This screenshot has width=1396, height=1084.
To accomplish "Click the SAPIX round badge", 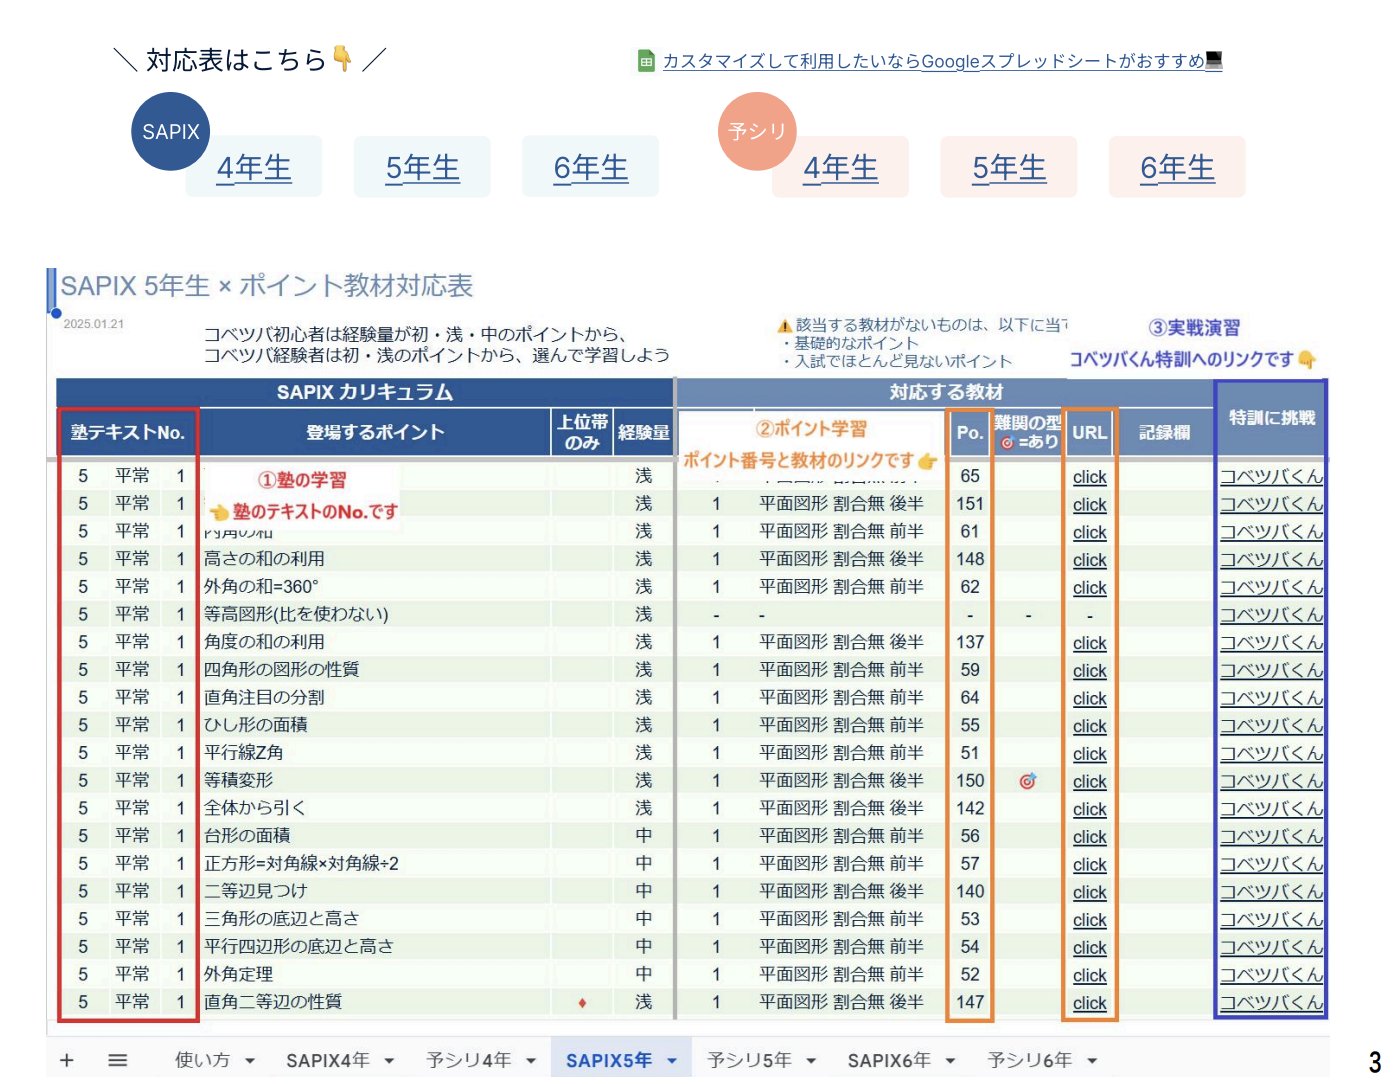I will [171, 132].
